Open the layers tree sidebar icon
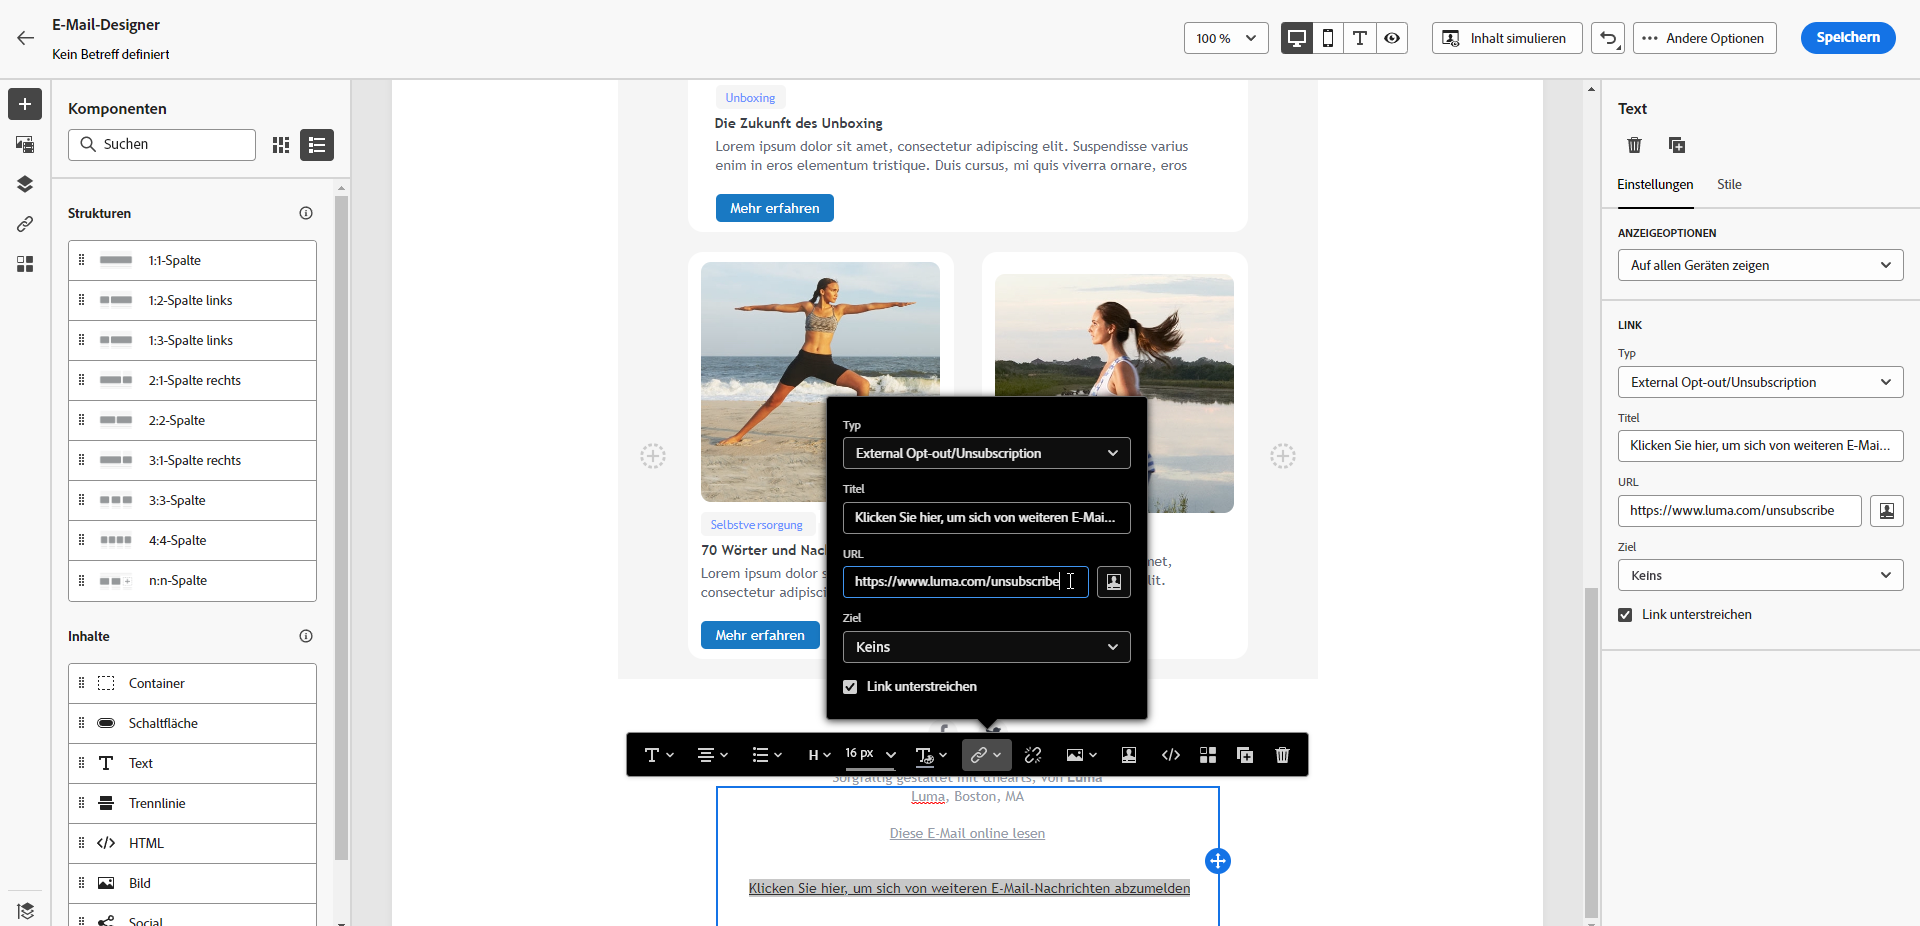 [x=25, y=184]
